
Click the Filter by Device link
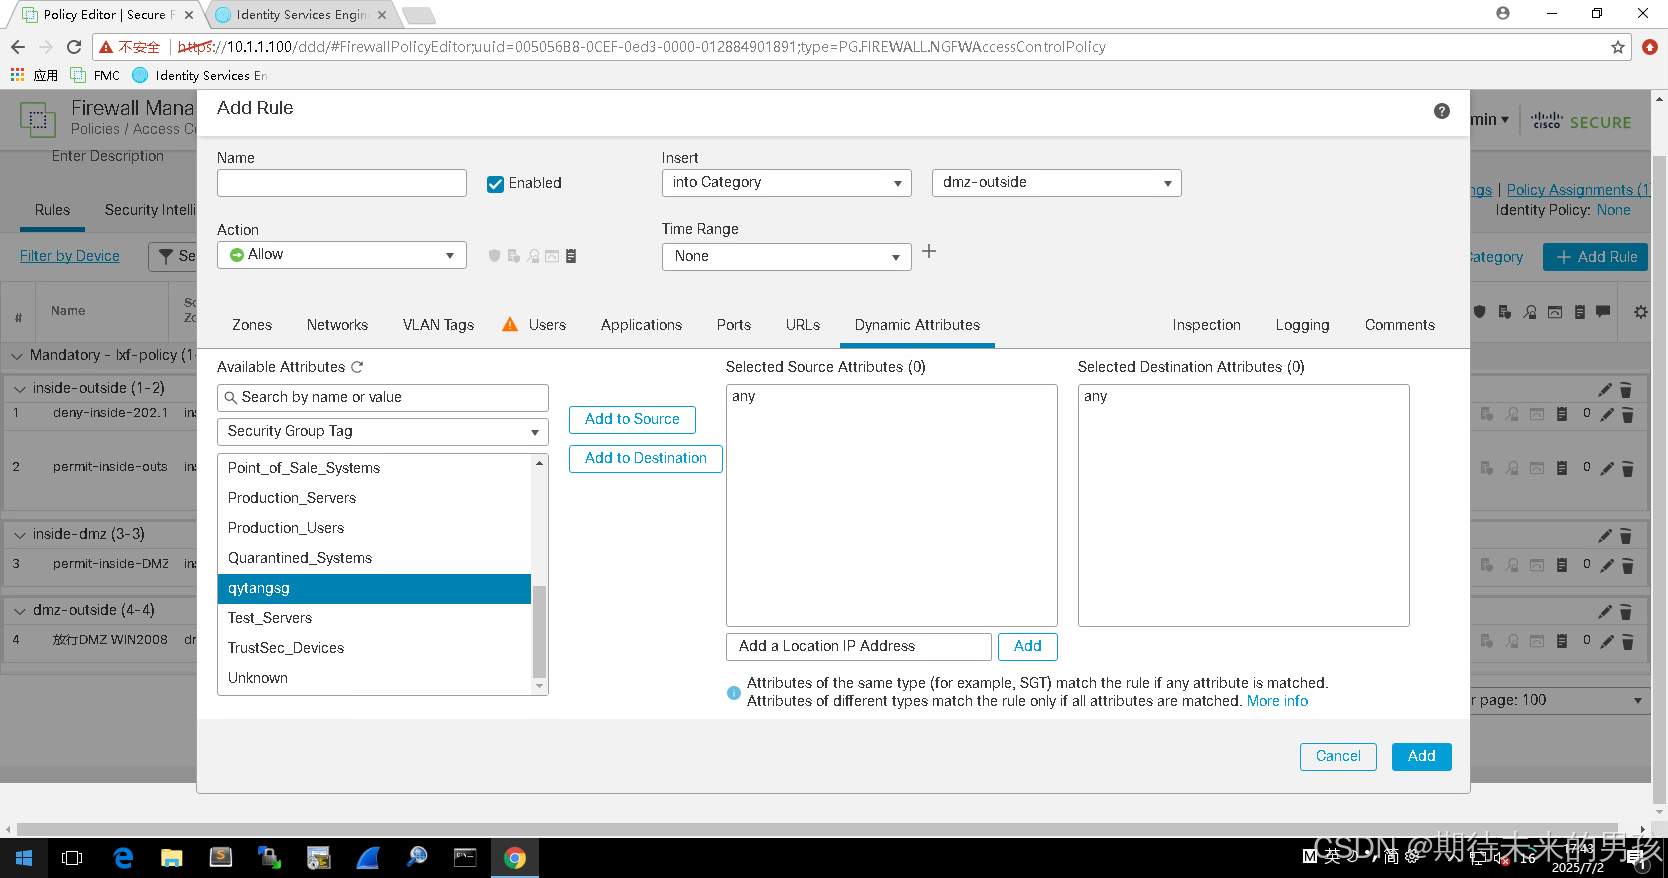click(x=70, y=256)
